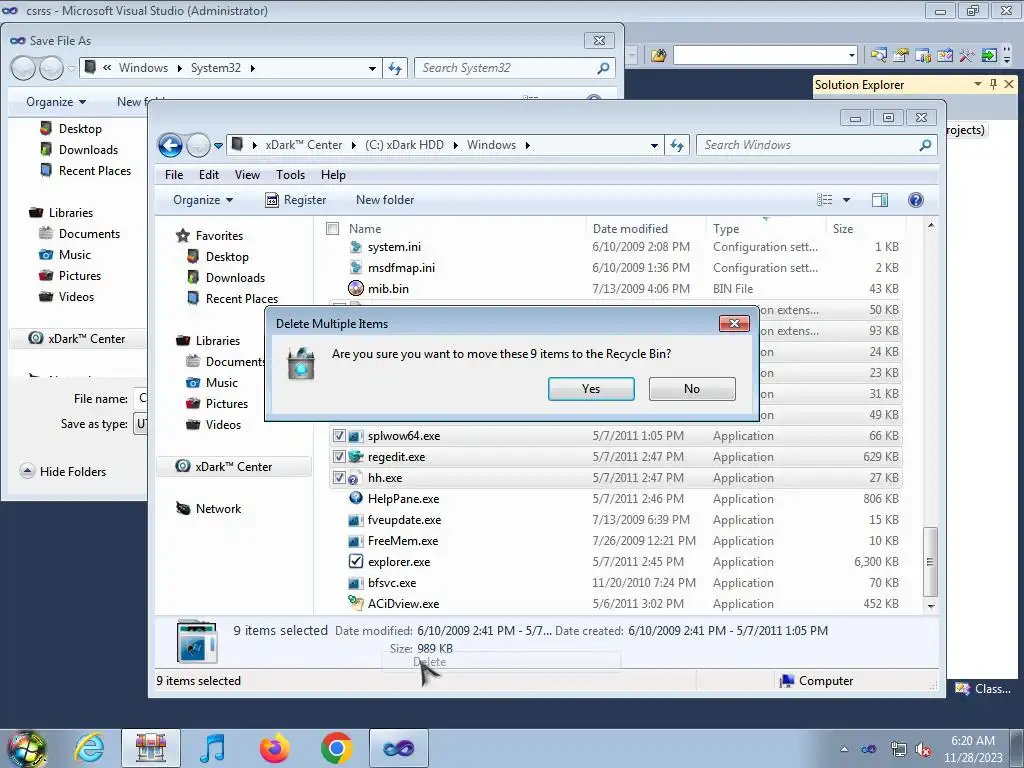1024x768 pixels.
Task: Open the File menu in Explorer
Action: 174,175
